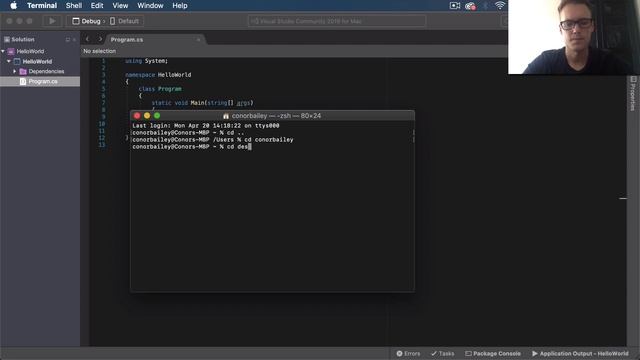Click the 'Last login' line in Terminal
The height and width of the screenshot is (360, 640).
pyautogui.click(x=206, y=126)
